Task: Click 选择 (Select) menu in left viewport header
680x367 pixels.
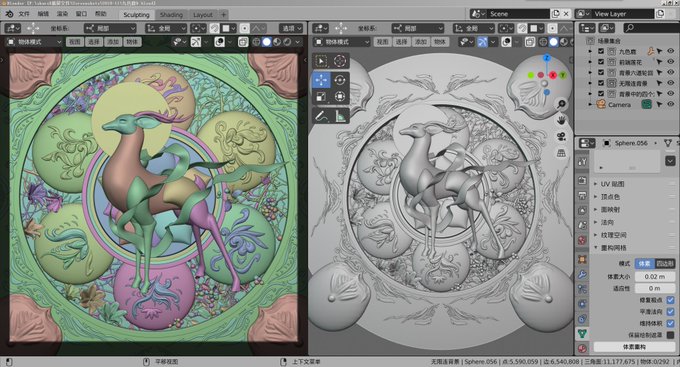Action: [94, 42]
